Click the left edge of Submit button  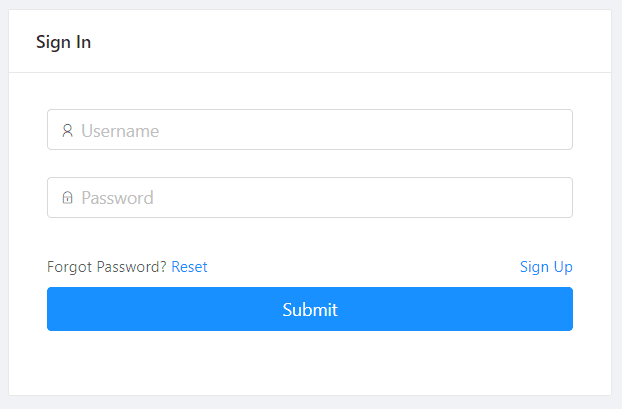pos(60,309)
